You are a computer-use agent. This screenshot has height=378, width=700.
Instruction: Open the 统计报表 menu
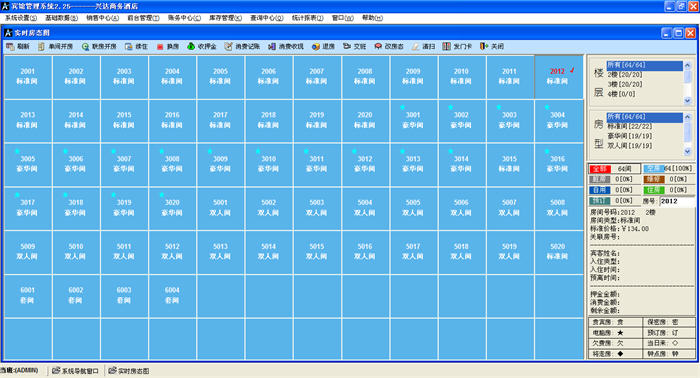point(308,18)
